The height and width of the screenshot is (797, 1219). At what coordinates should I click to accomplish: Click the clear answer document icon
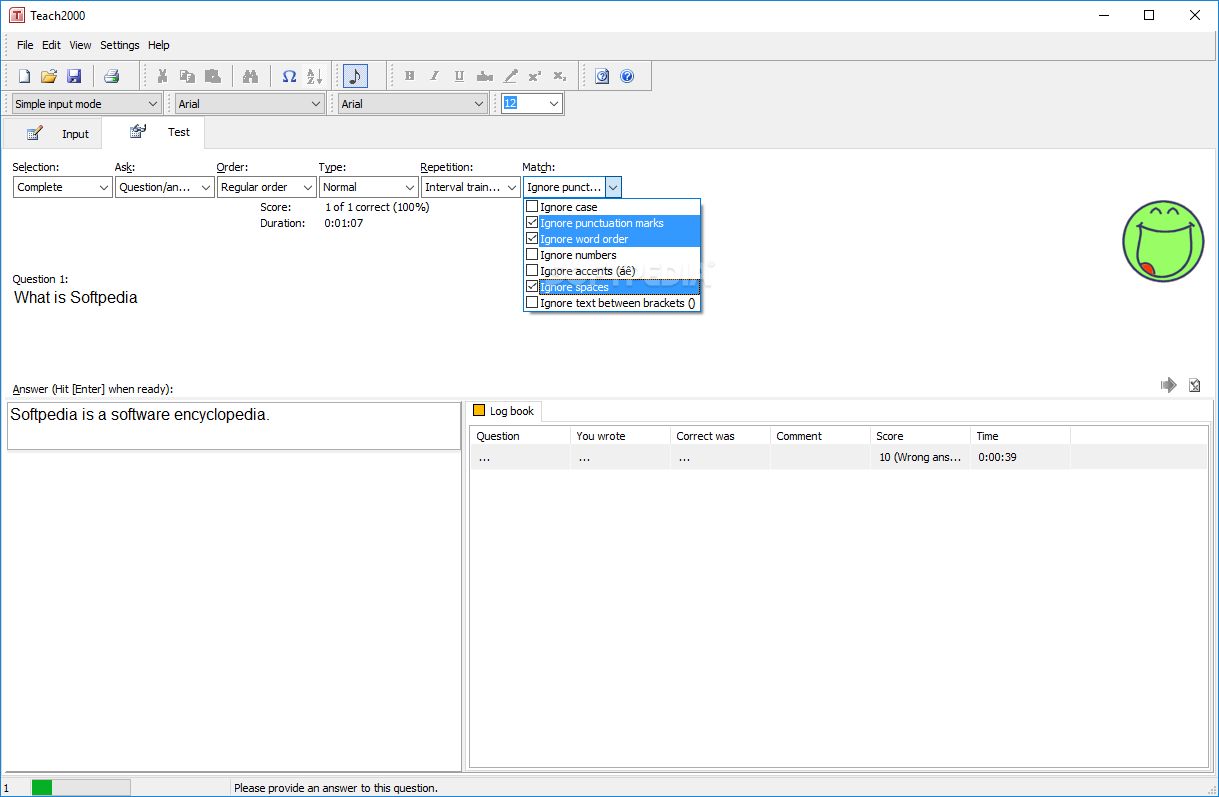tap(1194, 385)
